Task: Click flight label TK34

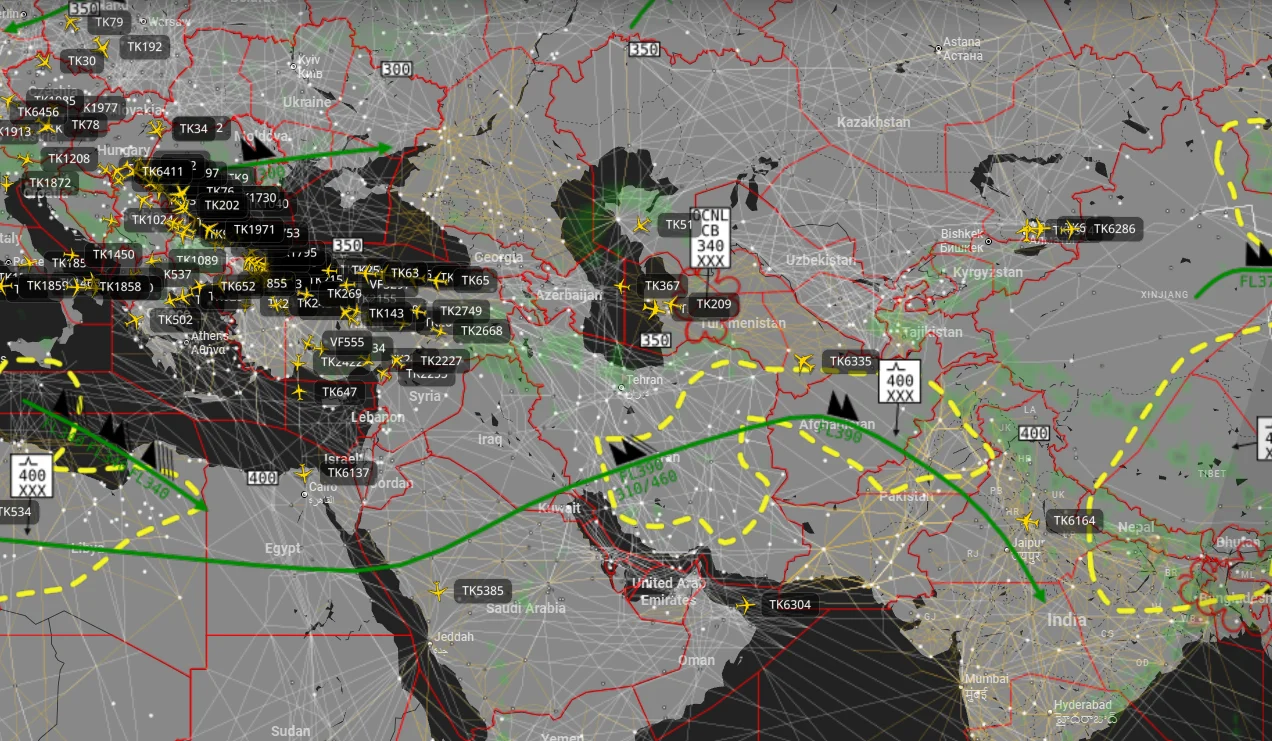Action: click(x=194, y=128)
